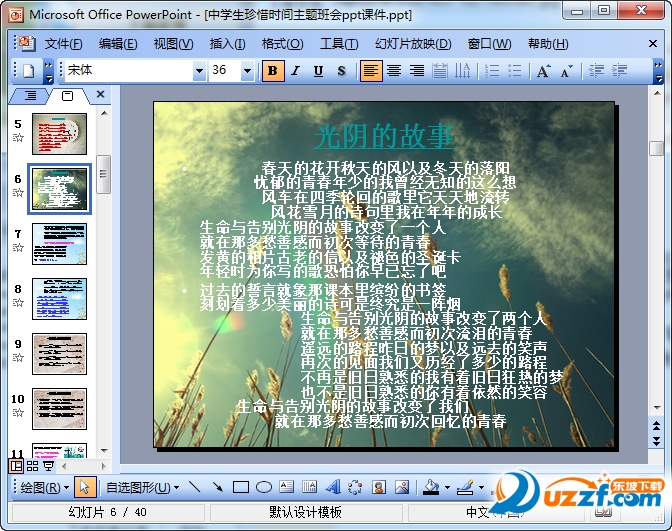
Task: Open the 视图(V) menu
Action: click(x=173, y=44)
